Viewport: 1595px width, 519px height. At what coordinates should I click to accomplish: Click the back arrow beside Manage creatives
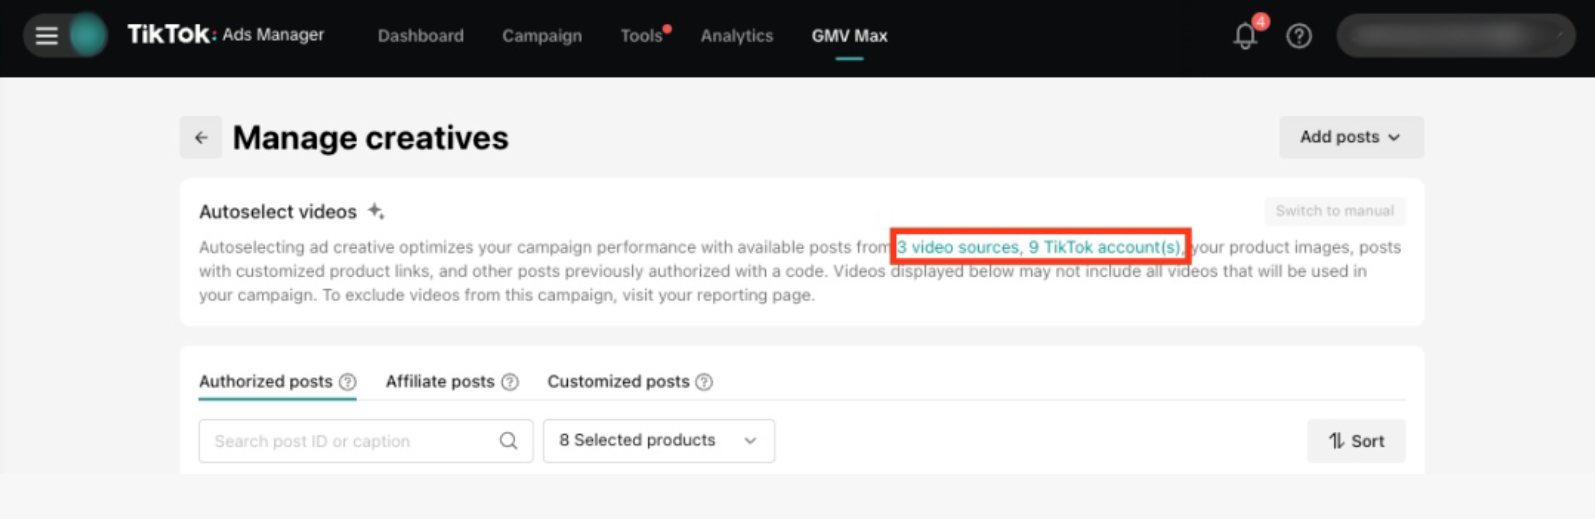click(x=201, y=138)
